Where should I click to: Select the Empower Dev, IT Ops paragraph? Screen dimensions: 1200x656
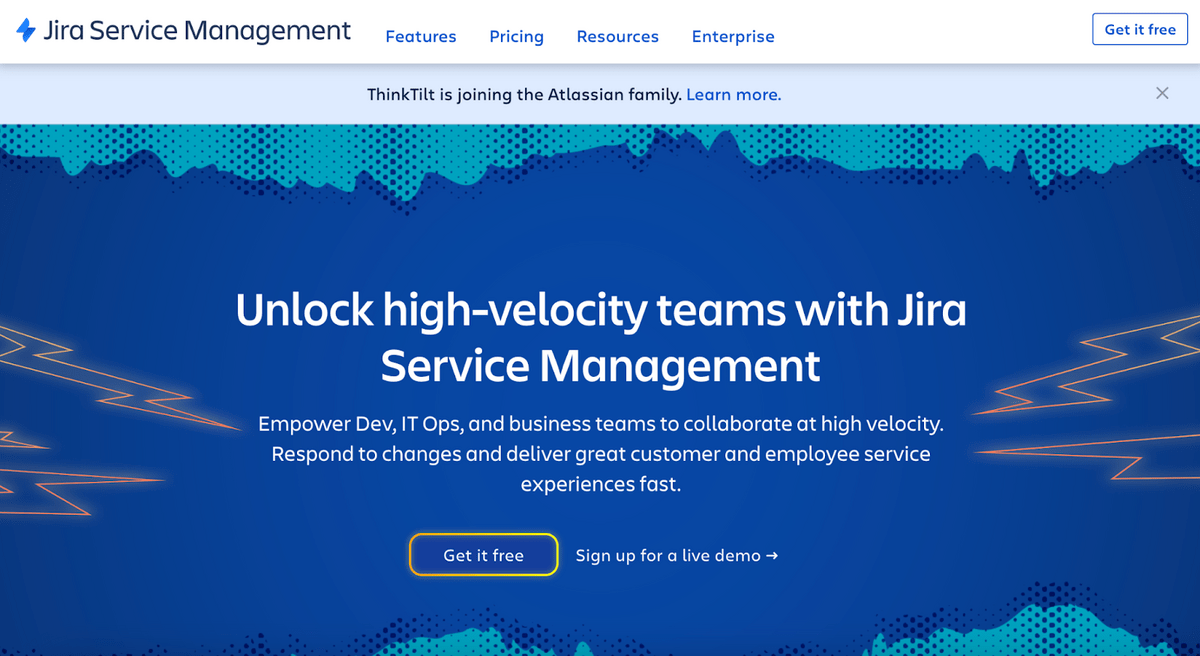(601, 454)
